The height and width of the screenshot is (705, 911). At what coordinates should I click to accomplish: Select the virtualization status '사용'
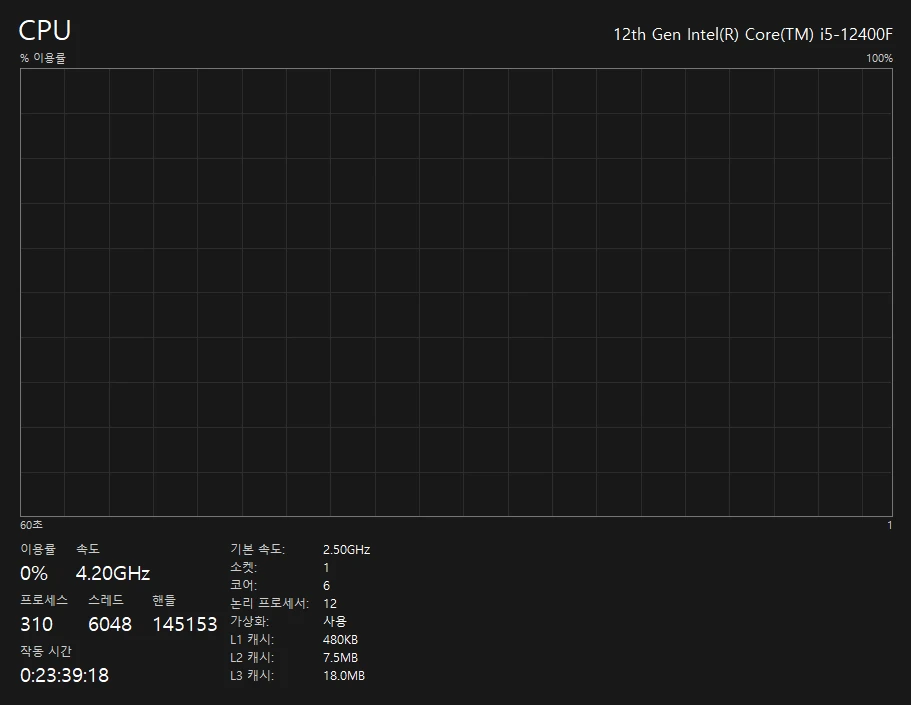[335, 621]
